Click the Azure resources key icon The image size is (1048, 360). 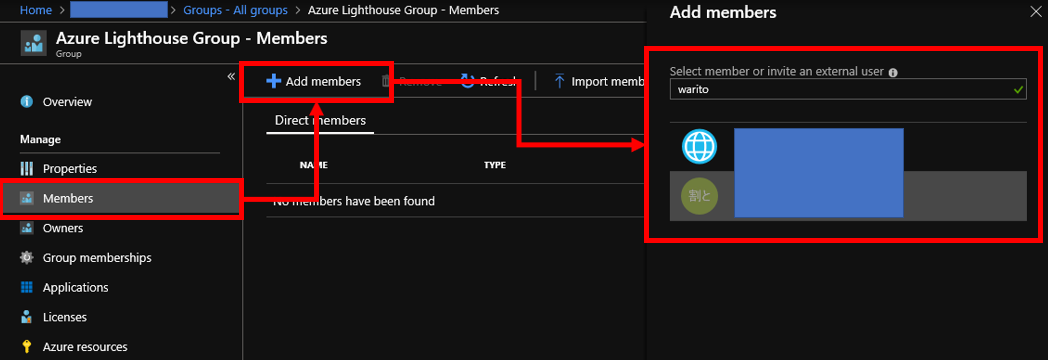point(27,347)
